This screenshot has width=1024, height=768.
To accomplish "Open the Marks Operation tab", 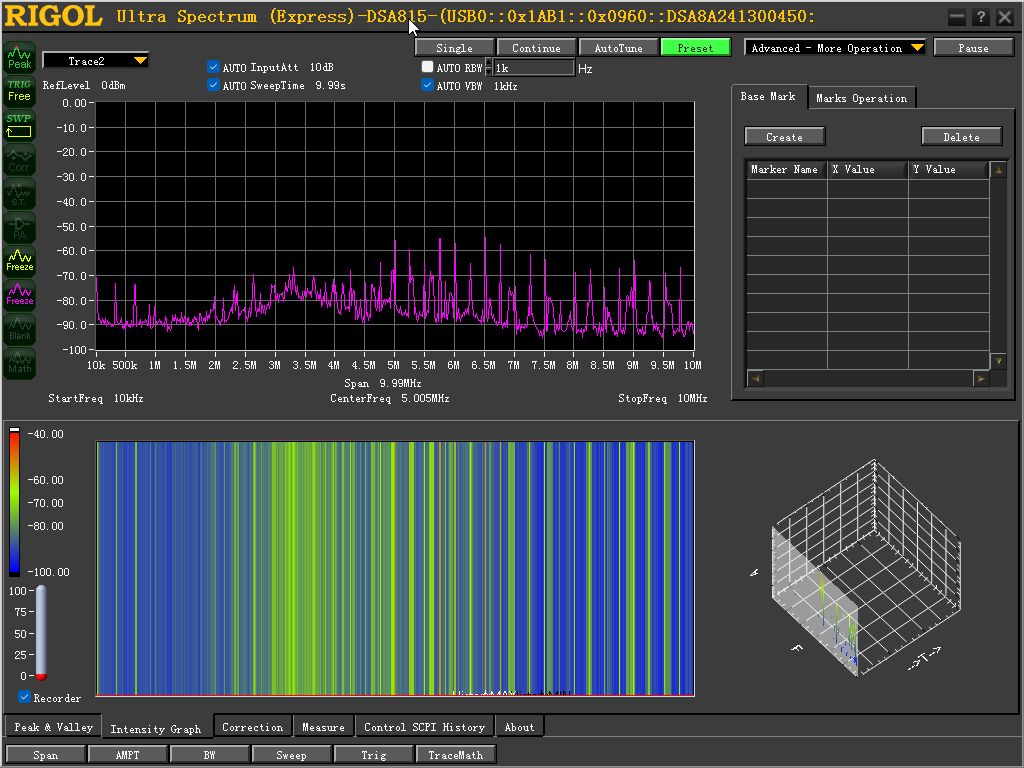I will [861, 98].
